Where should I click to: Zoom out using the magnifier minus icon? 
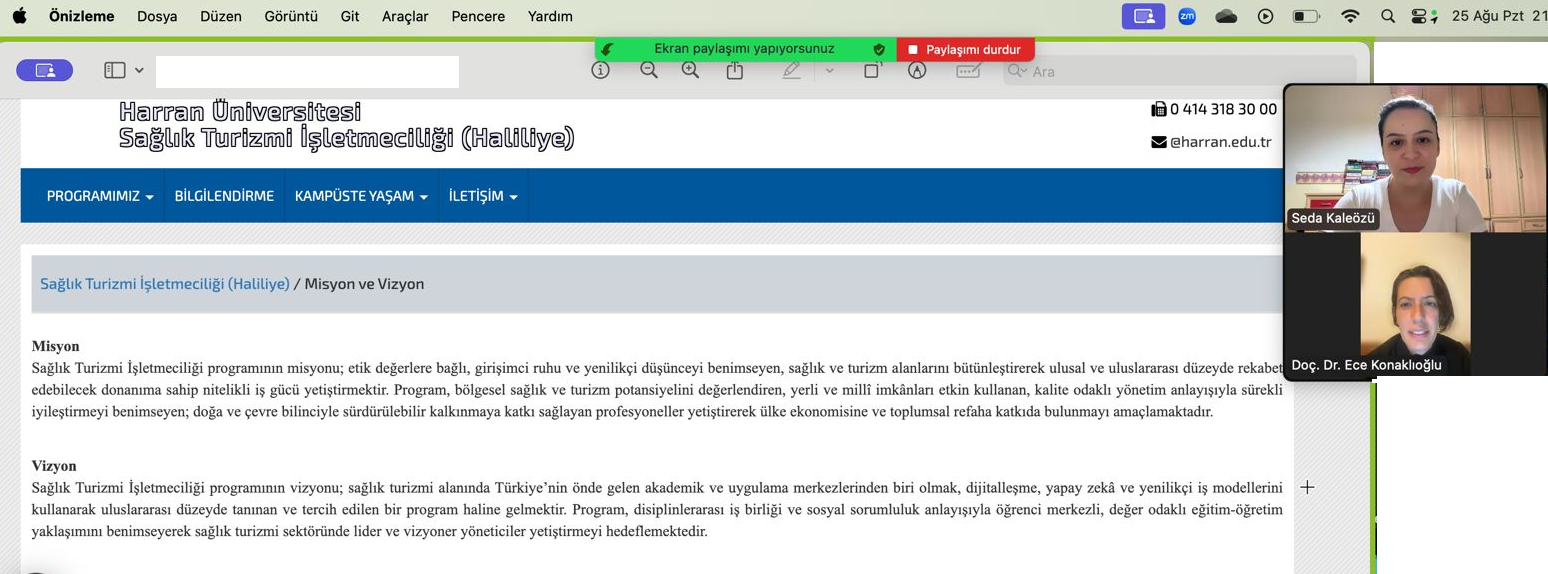649,71
